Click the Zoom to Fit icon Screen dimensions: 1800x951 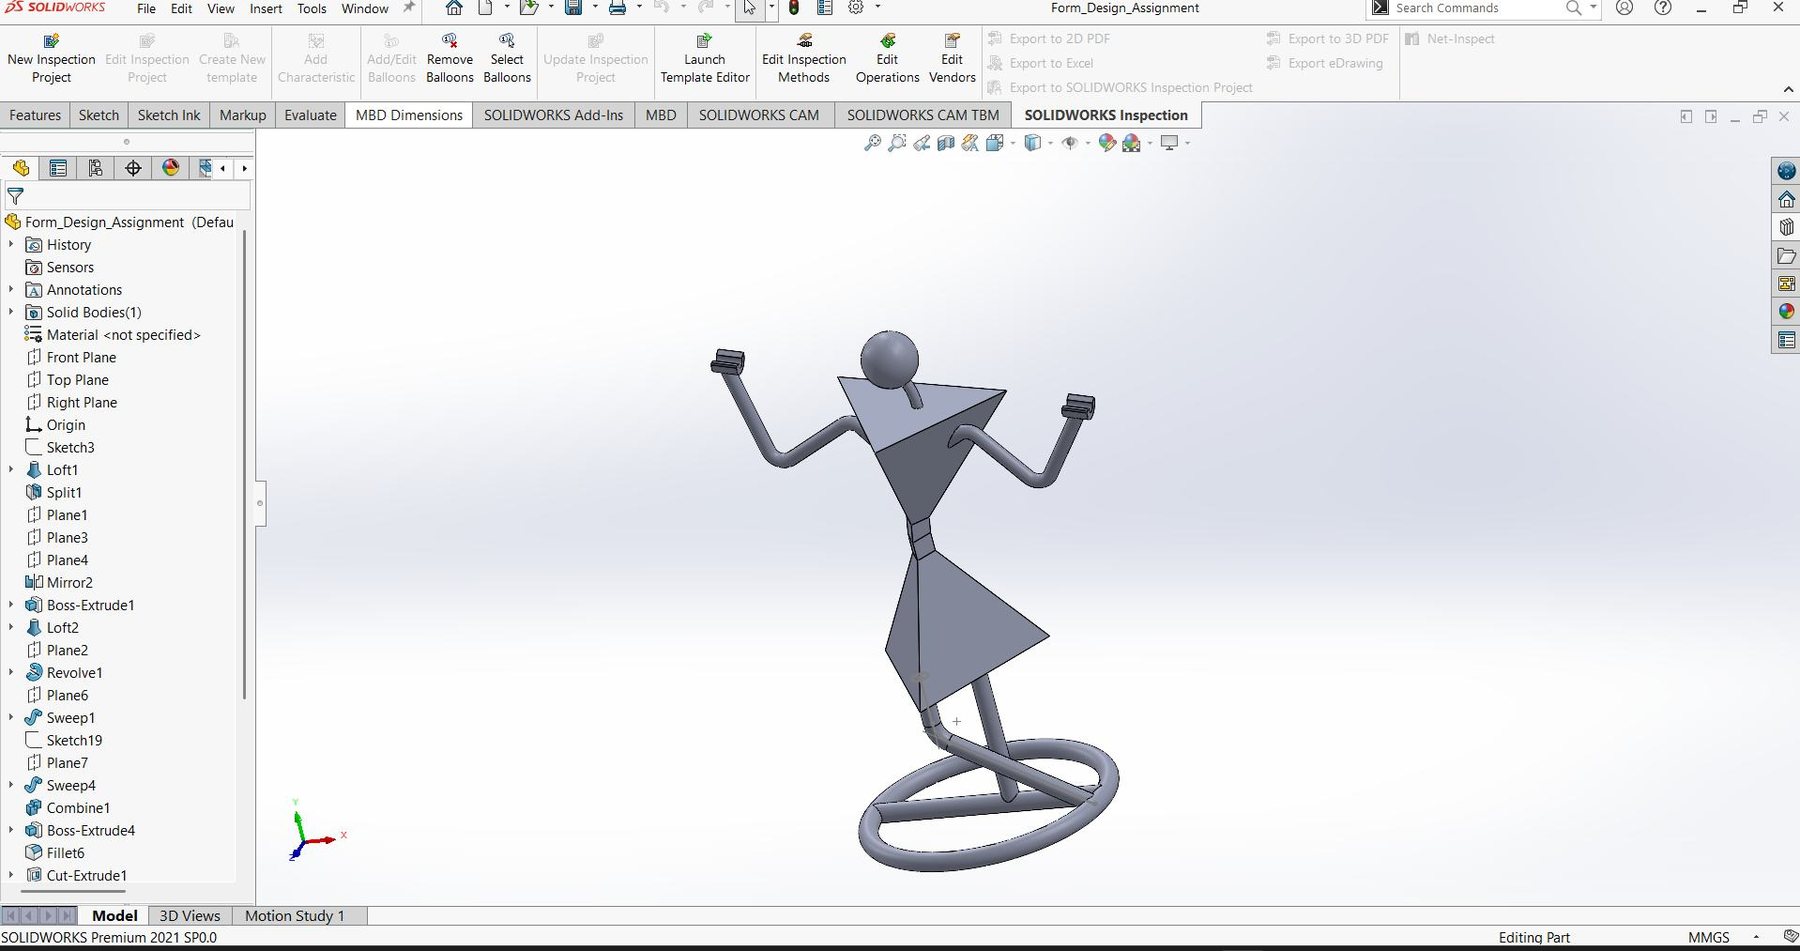tap(872, 143)
